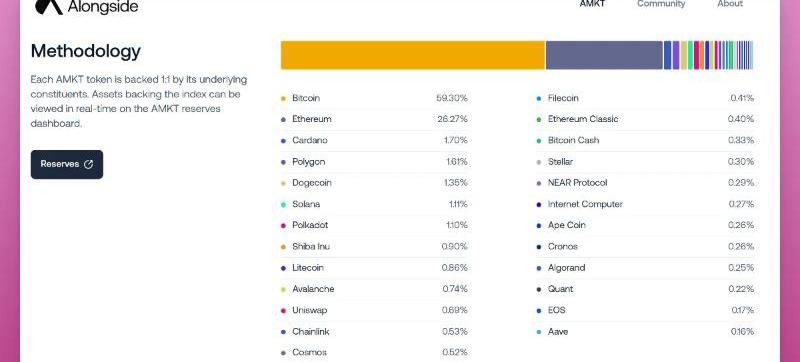Open the About page link
The image size is (800, 362).
pos(730,4)
